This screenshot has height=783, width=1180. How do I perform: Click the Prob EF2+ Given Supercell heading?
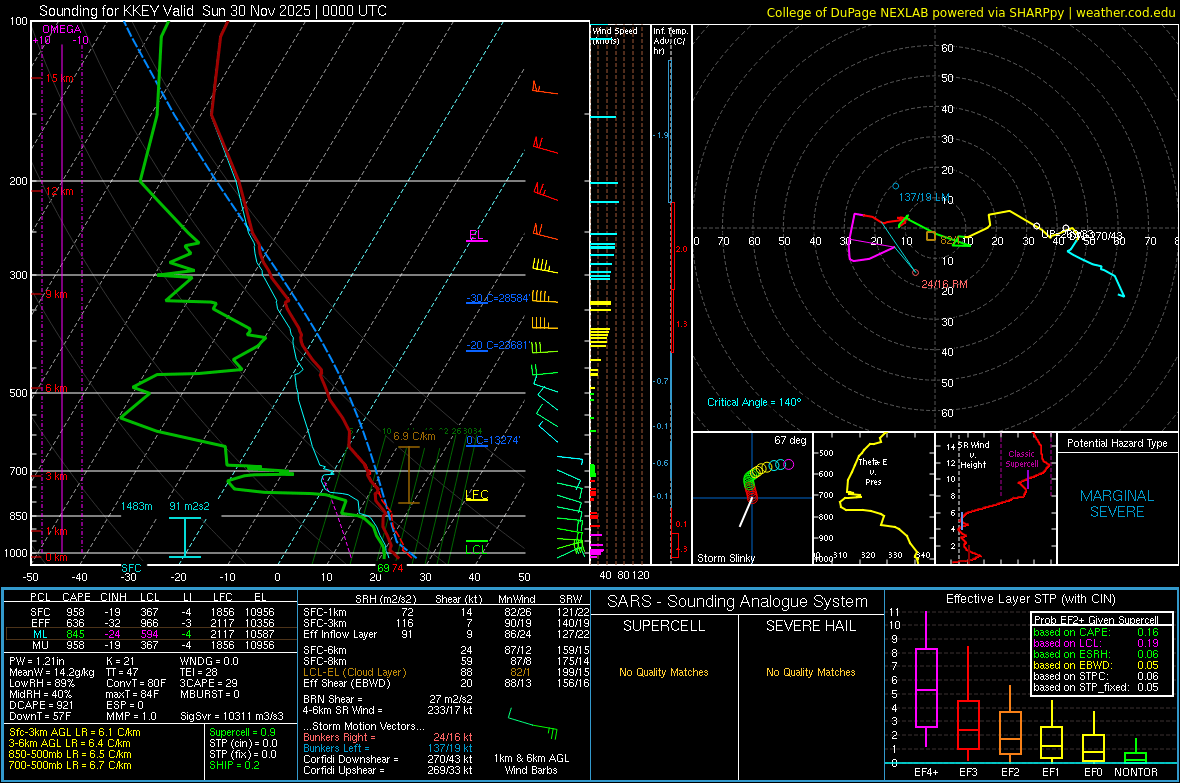(x=1096, y=620)
